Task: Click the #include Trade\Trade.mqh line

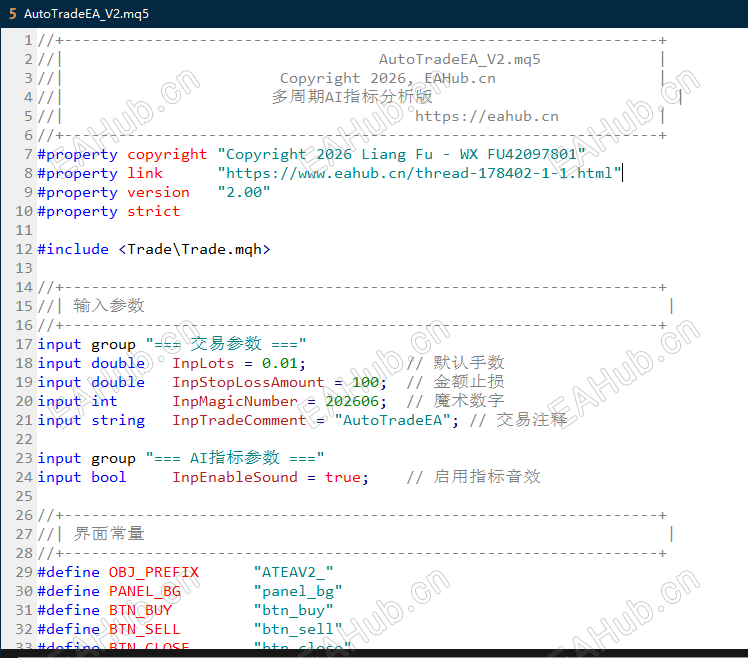Action: 154,249
